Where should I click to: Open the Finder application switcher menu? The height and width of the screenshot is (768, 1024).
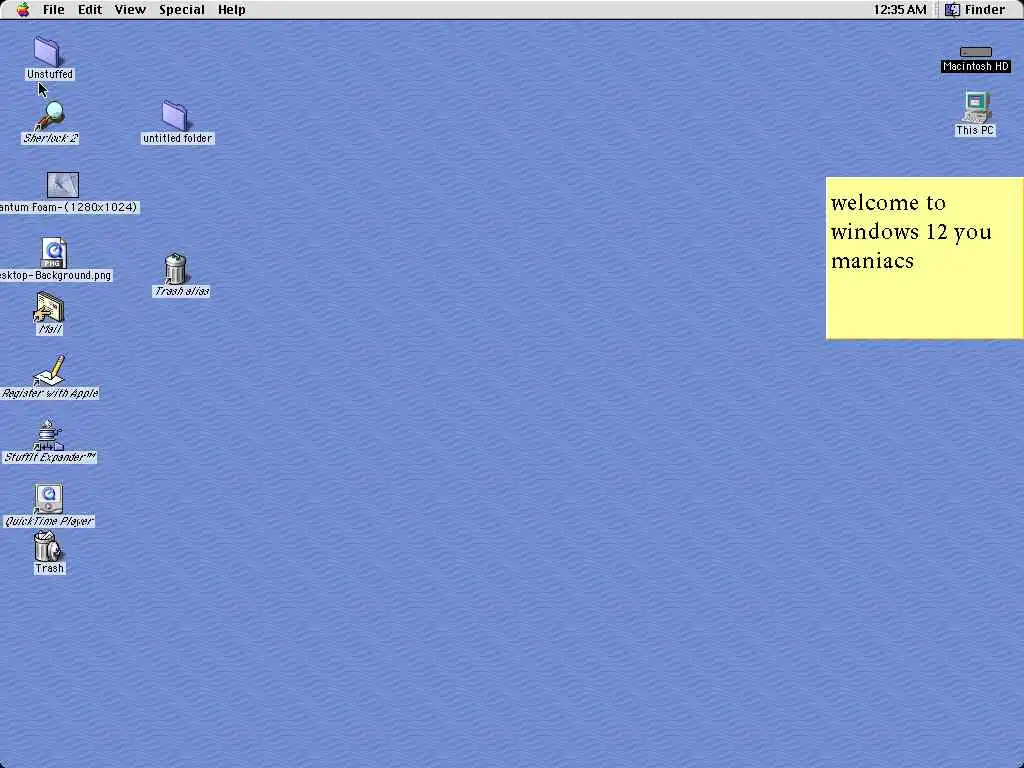[x=975, y=10]
